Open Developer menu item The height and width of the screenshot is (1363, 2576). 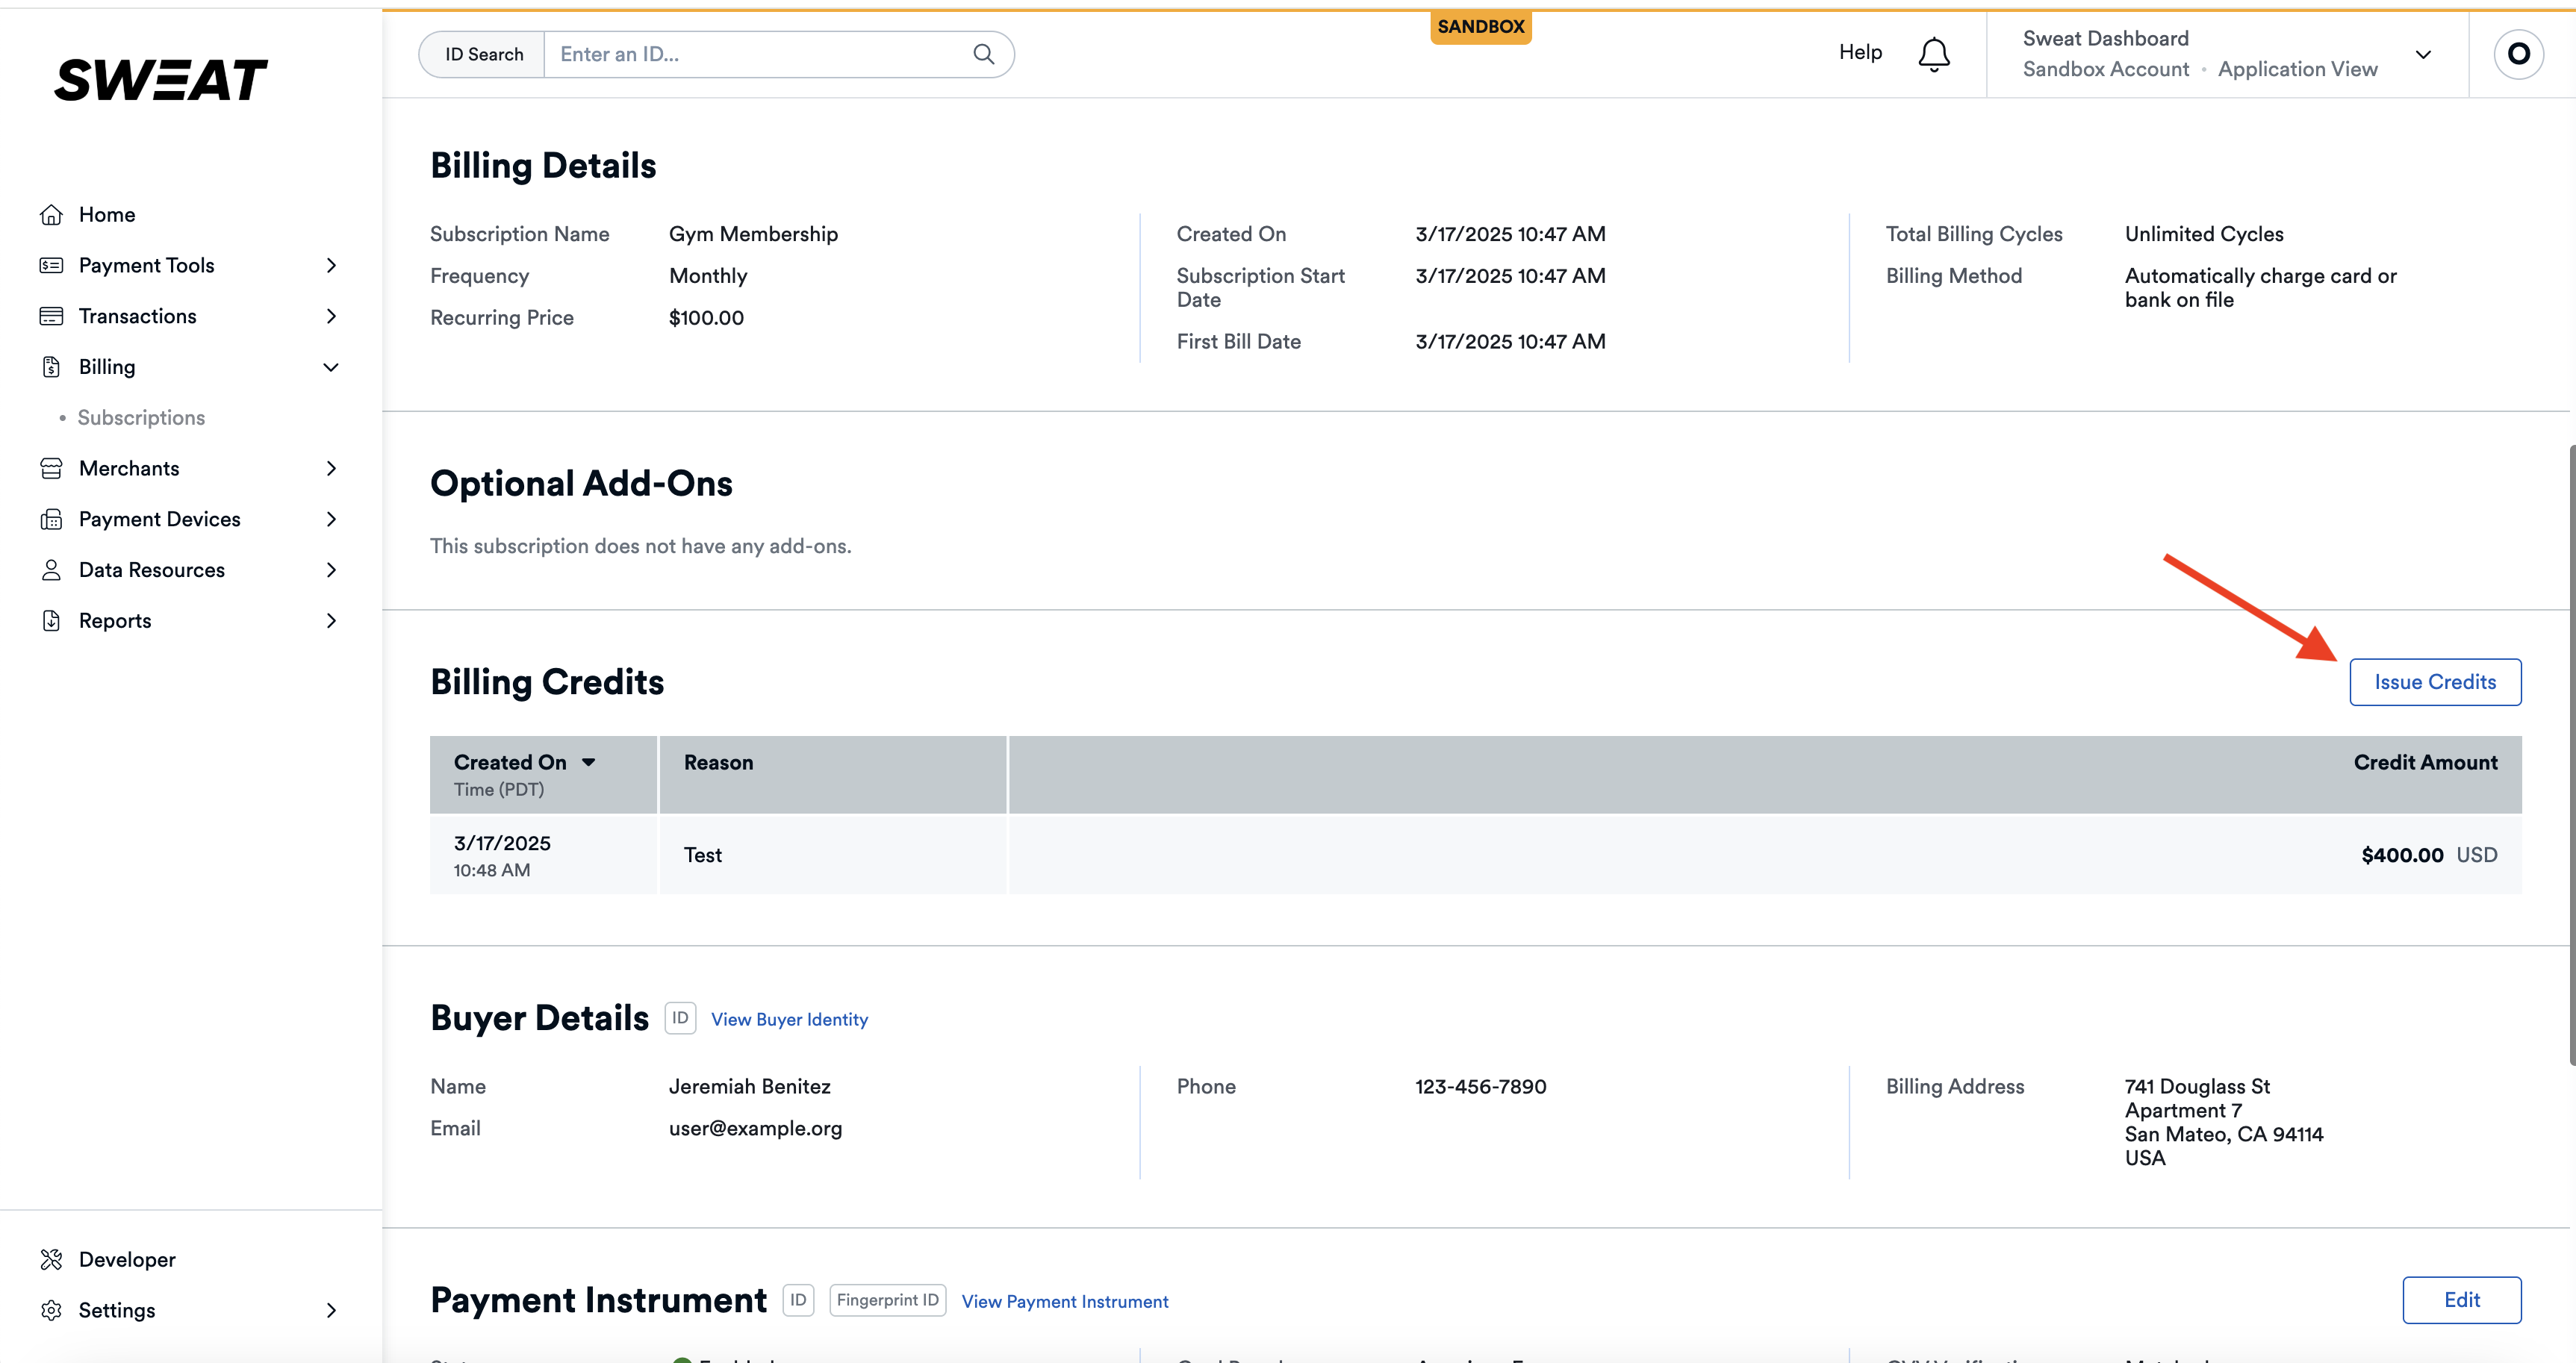click(127, 1260)
